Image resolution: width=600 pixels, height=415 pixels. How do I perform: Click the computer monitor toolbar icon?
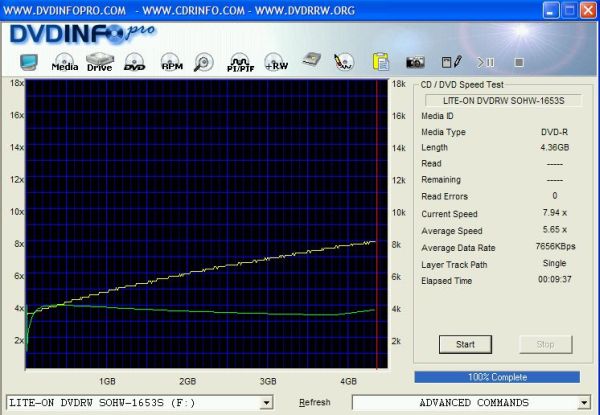[29, 62]
